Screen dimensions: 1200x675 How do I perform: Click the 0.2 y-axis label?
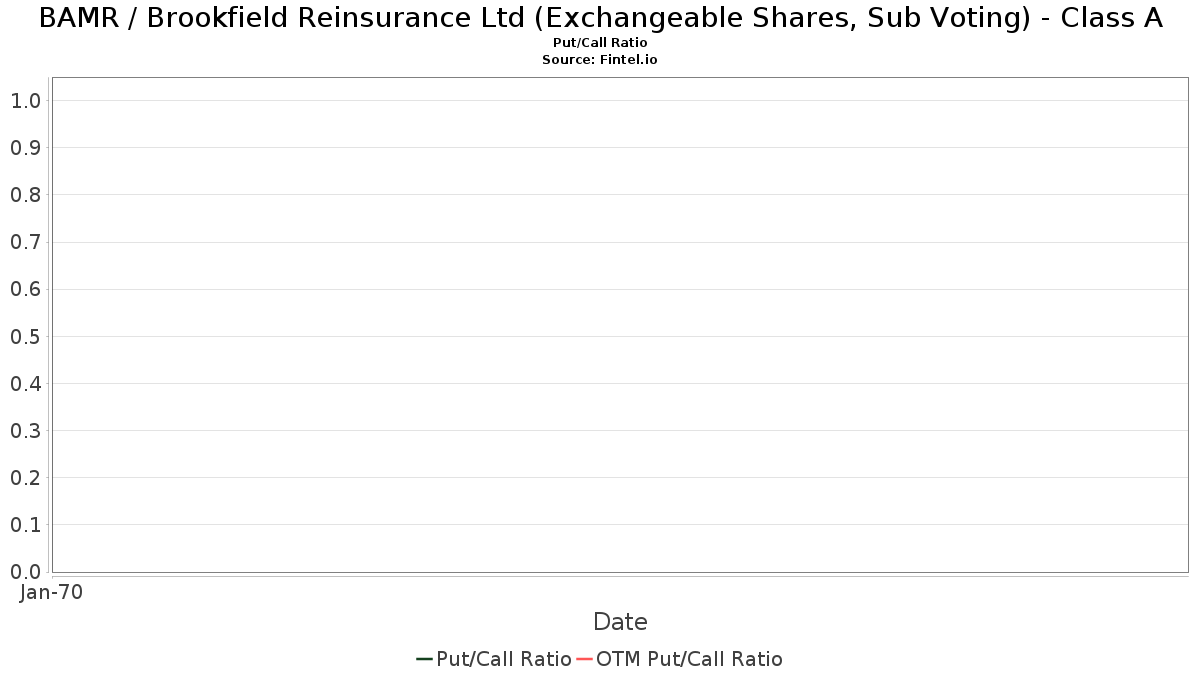click(25, 477)
